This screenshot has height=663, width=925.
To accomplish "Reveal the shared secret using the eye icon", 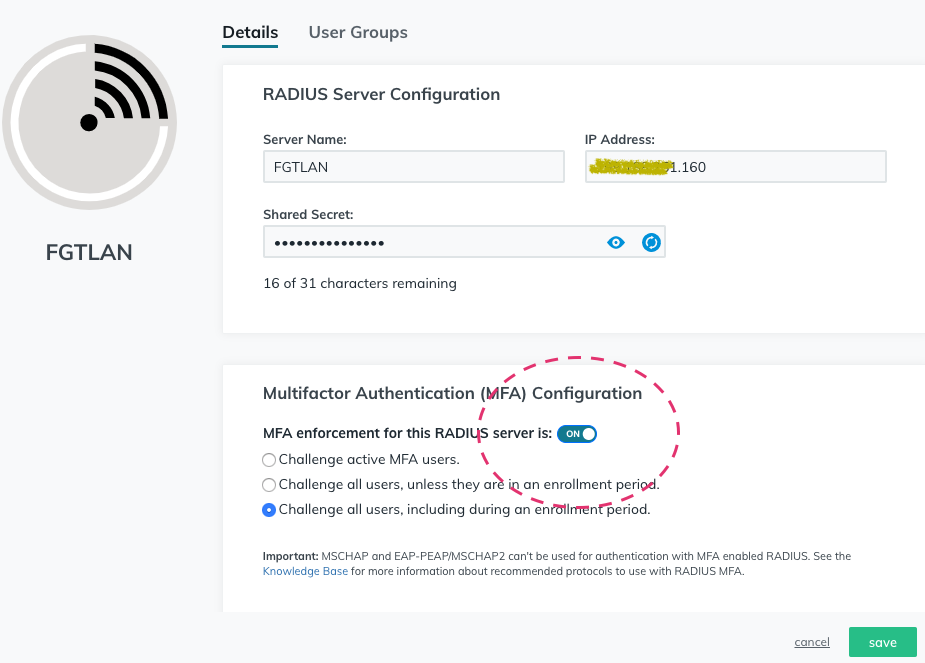I will tap(615, 242).
